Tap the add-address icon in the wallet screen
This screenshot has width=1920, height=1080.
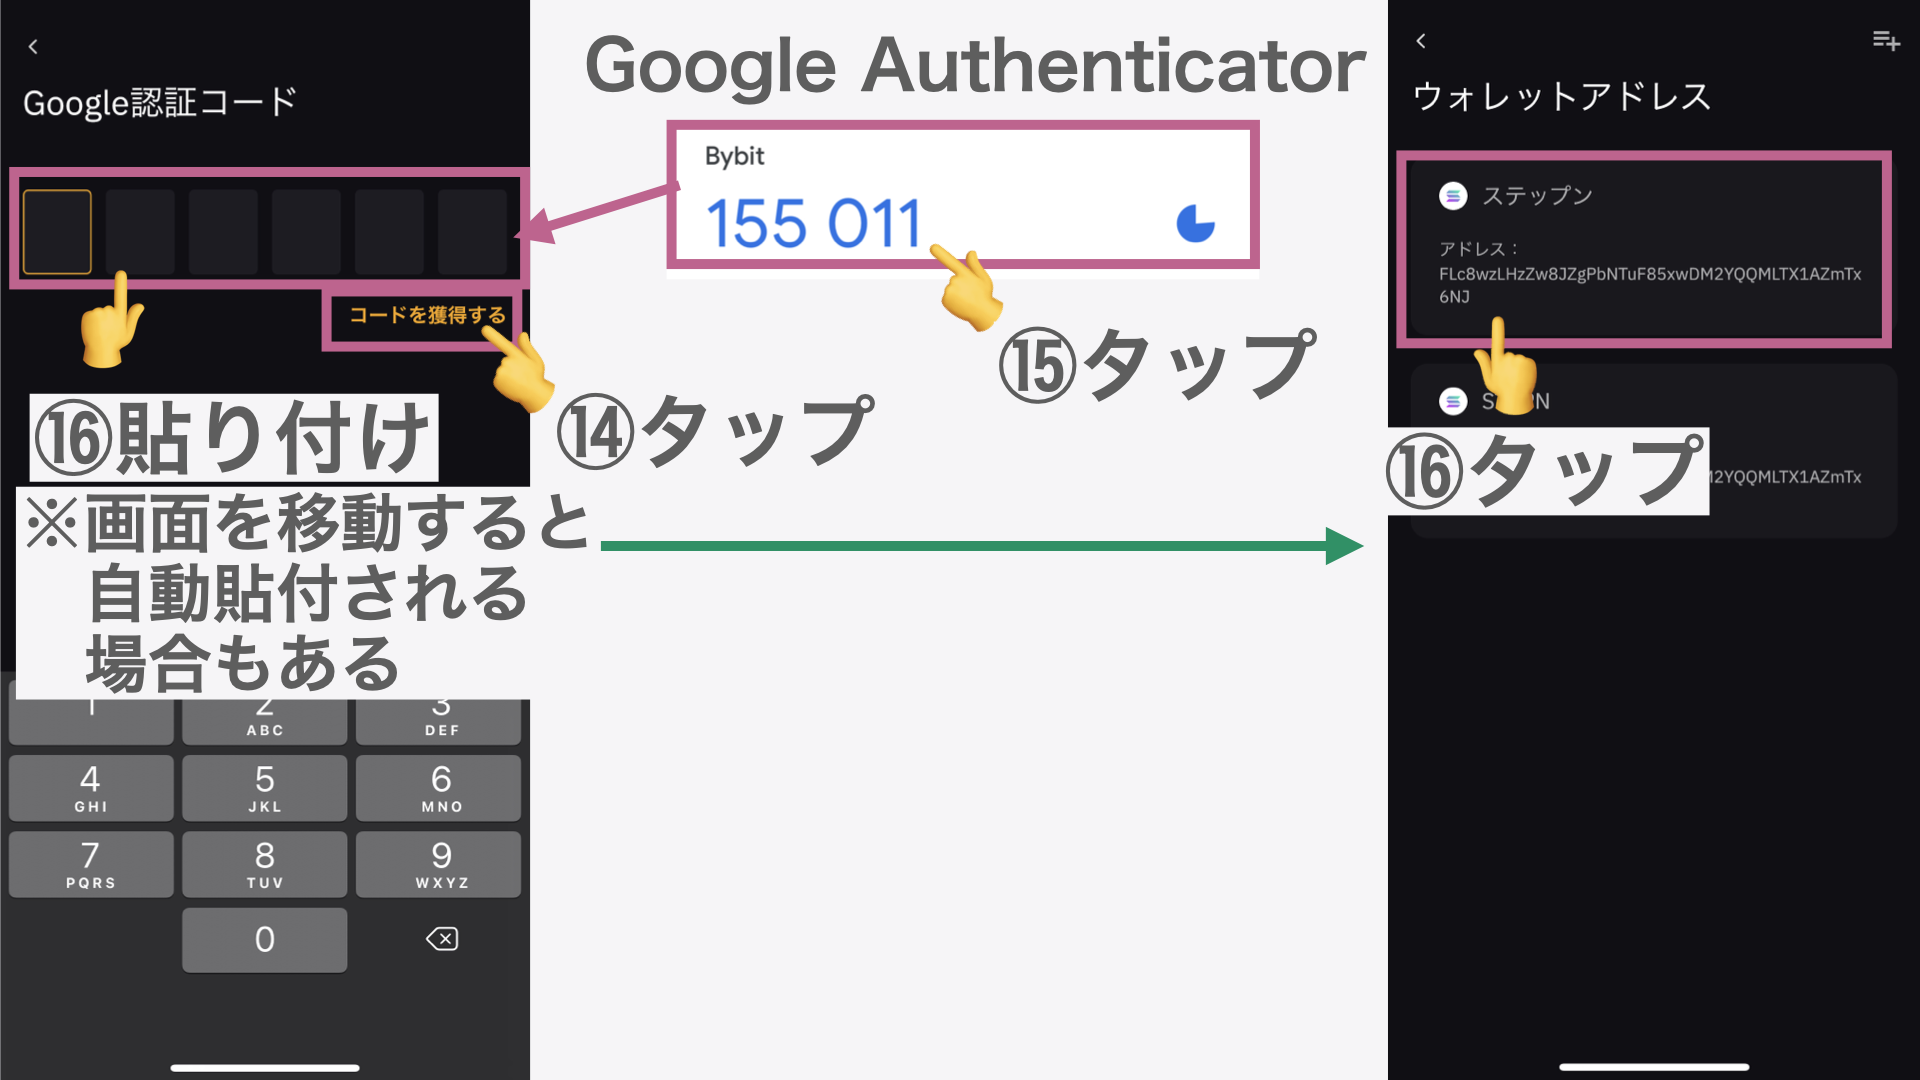pos(1886,41)
